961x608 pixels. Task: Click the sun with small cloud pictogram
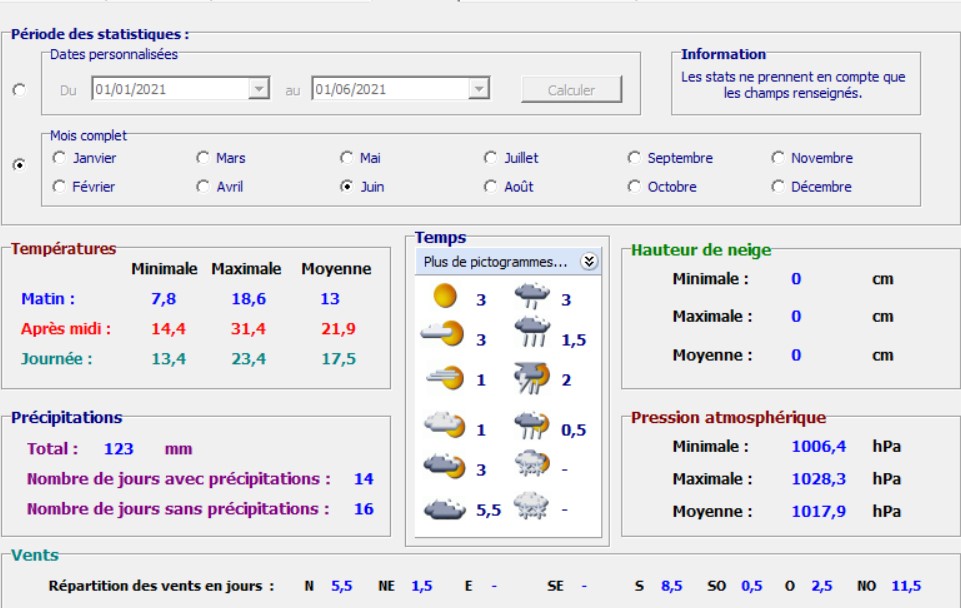pyautogui.click(x=443, y=334)
